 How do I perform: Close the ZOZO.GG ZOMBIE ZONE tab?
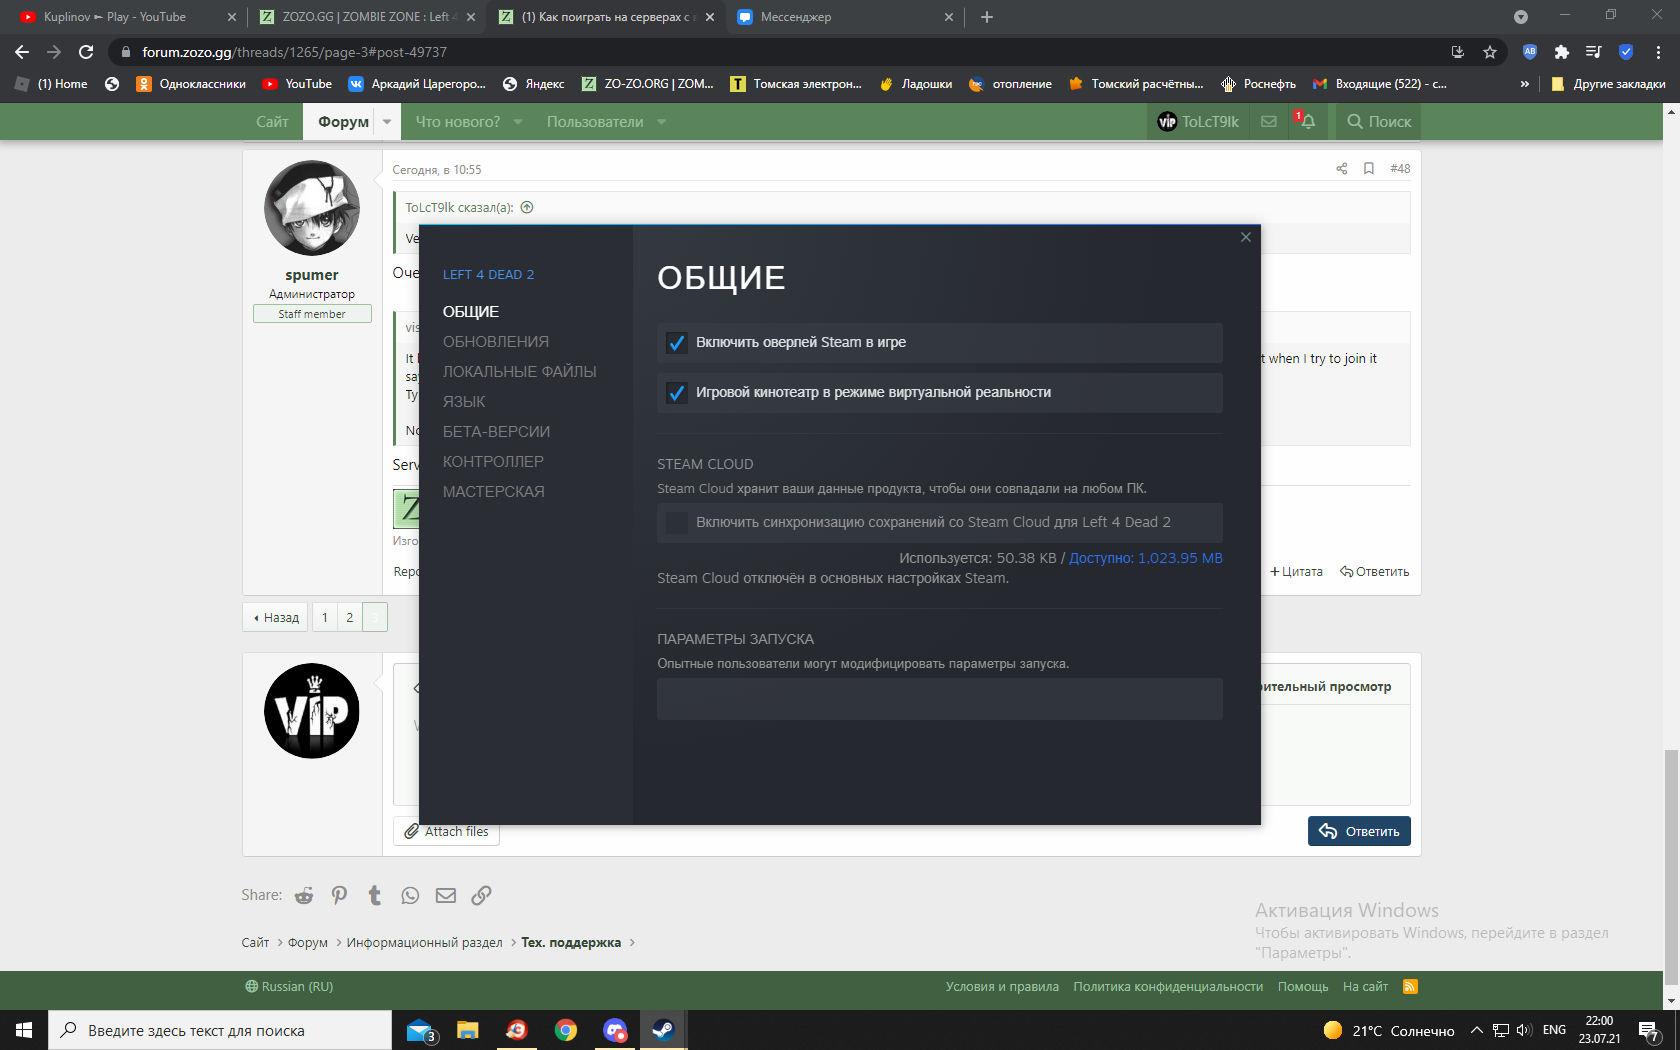point(471,17)
